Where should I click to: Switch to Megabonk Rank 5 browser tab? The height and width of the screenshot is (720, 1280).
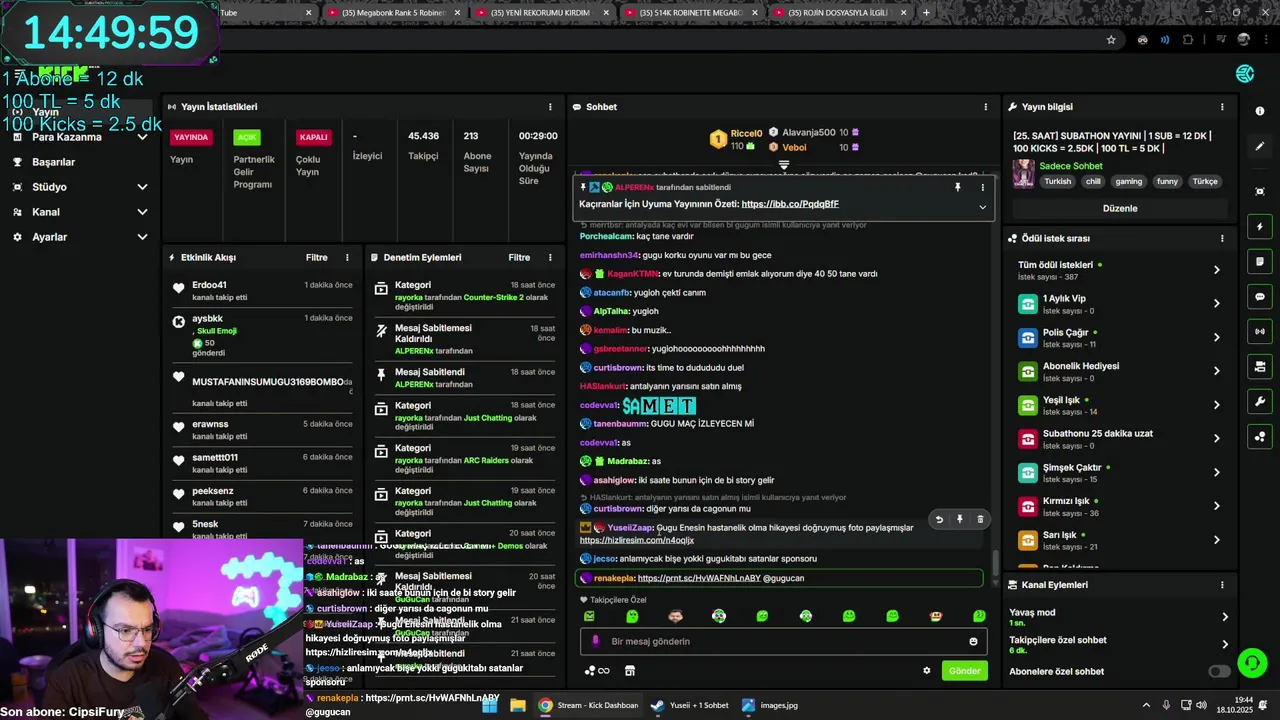point(395,13)
